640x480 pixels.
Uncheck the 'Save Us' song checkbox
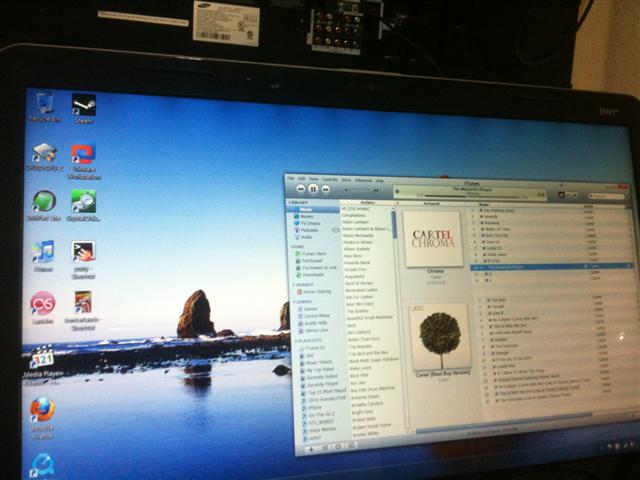482,242
